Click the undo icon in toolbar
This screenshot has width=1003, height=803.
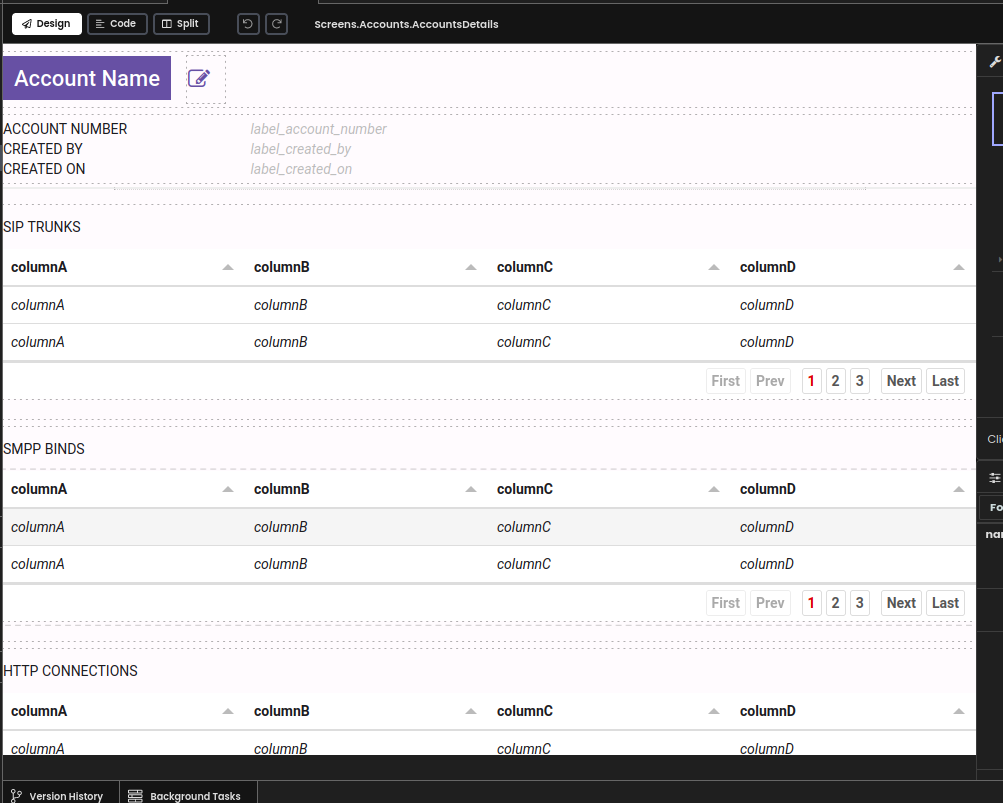click(x=248, y=24)
